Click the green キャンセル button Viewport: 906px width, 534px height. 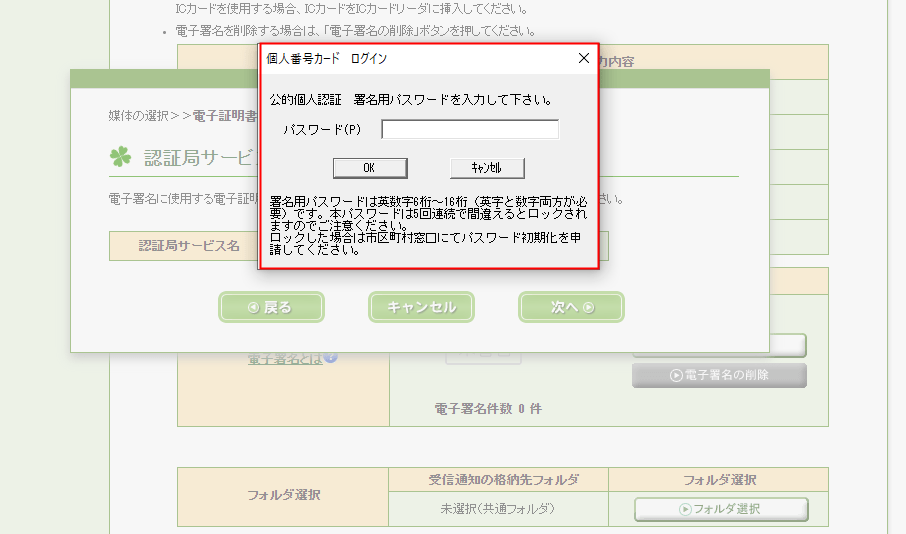coord(421,308)
